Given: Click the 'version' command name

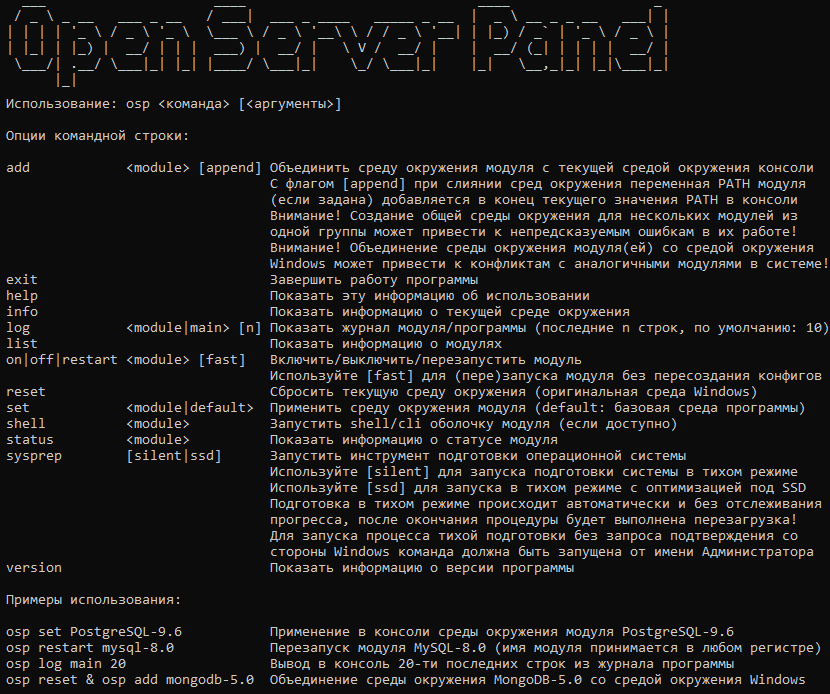Looking at the screenshot, I should pyautogui.click(x=34, y=567).
